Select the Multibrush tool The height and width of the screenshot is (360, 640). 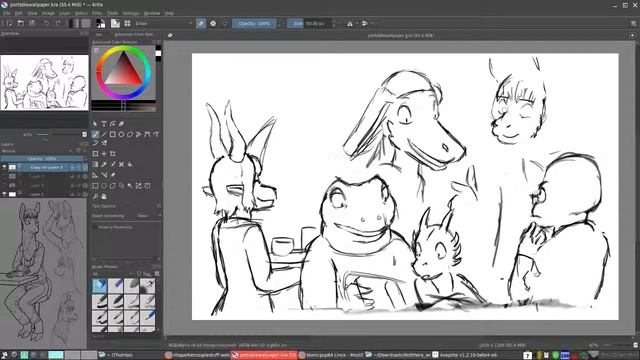pos(104,143)
